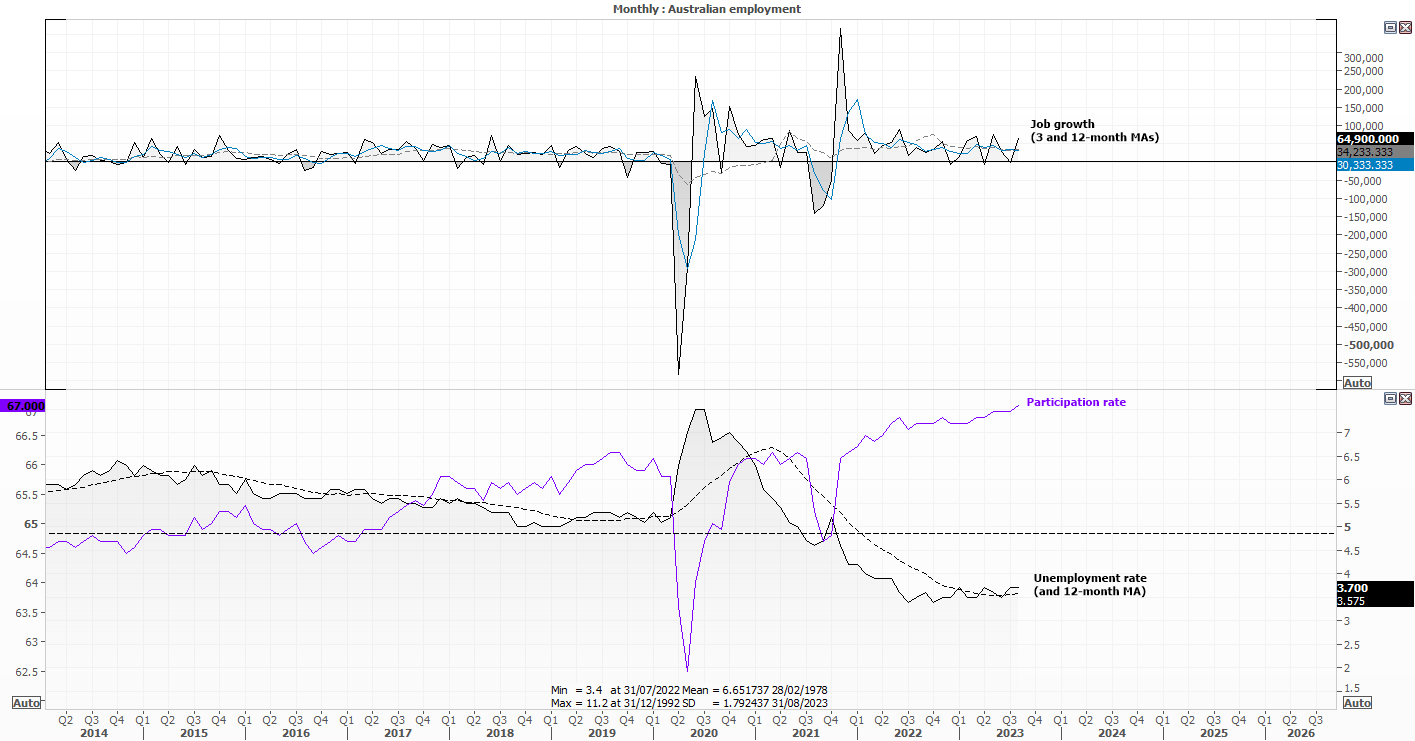The width and height of the screenshot is (1415, 741).
Task: Click the 6.5 unemployment axis tick label
Action: tap(1351, 457)
